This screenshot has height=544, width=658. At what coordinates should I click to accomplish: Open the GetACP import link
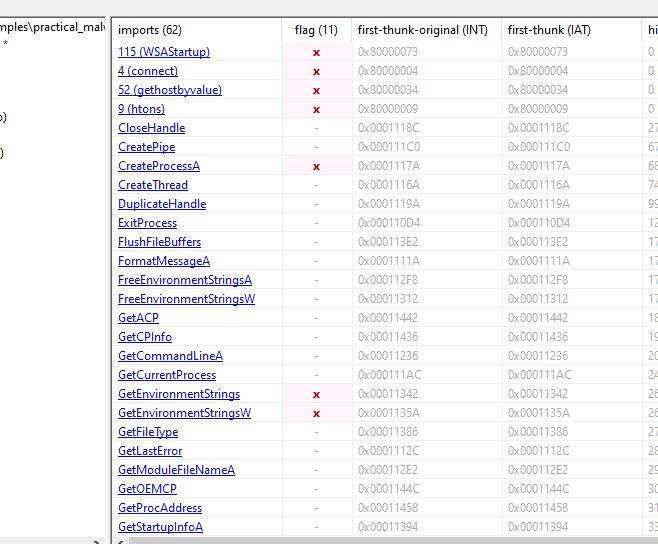click(138, 318)
